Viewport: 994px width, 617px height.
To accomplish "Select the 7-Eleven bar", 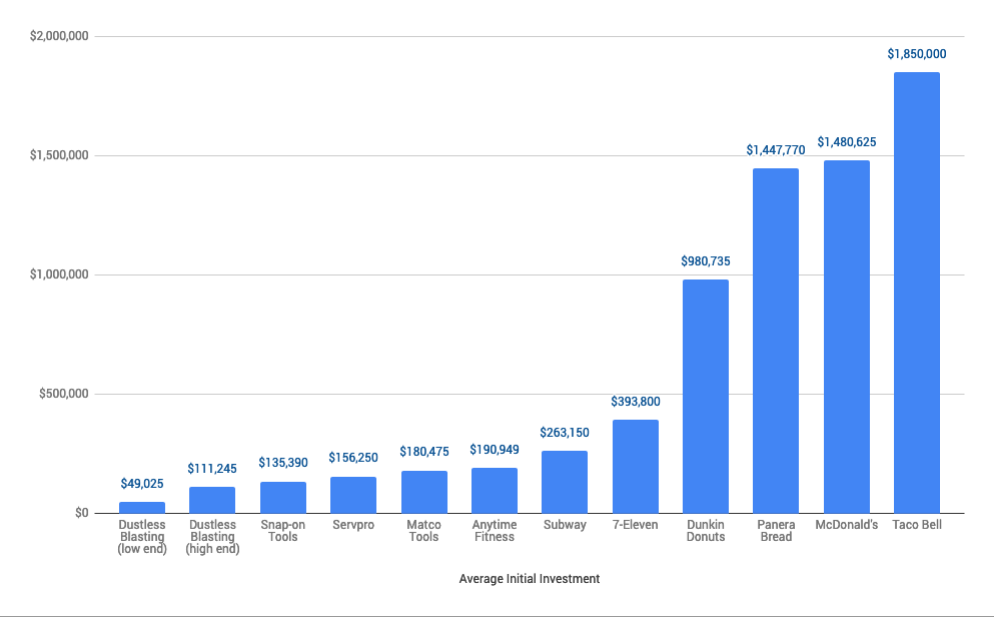I will point(635,466).
